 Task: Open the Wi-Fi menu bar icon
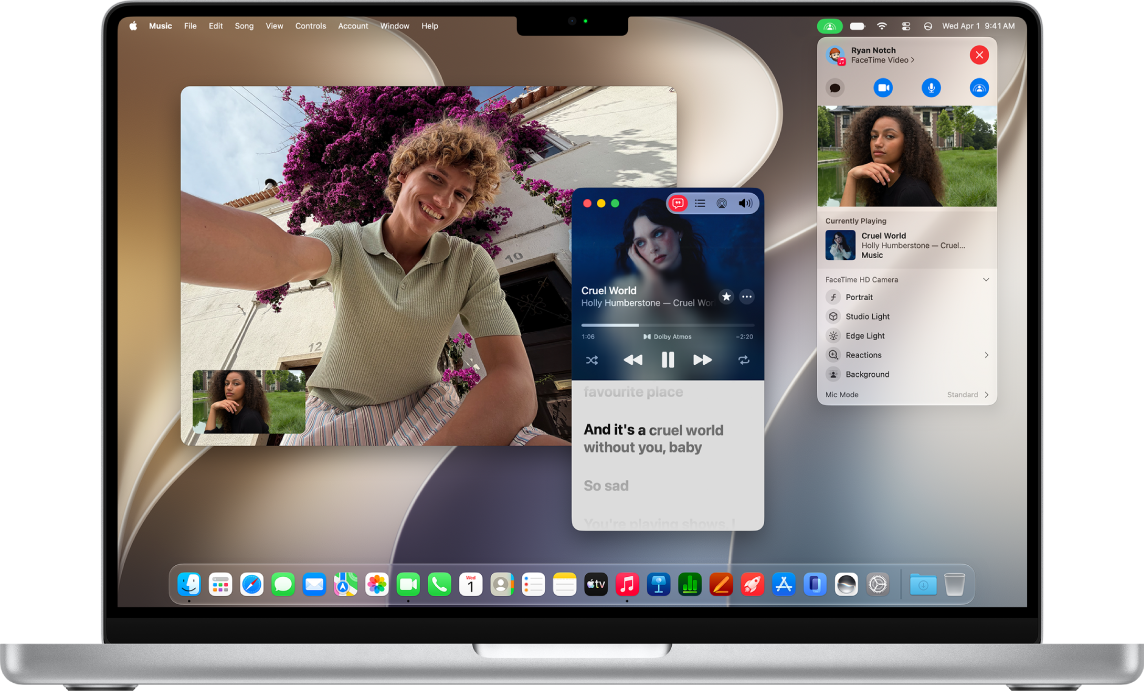(882, 26)
